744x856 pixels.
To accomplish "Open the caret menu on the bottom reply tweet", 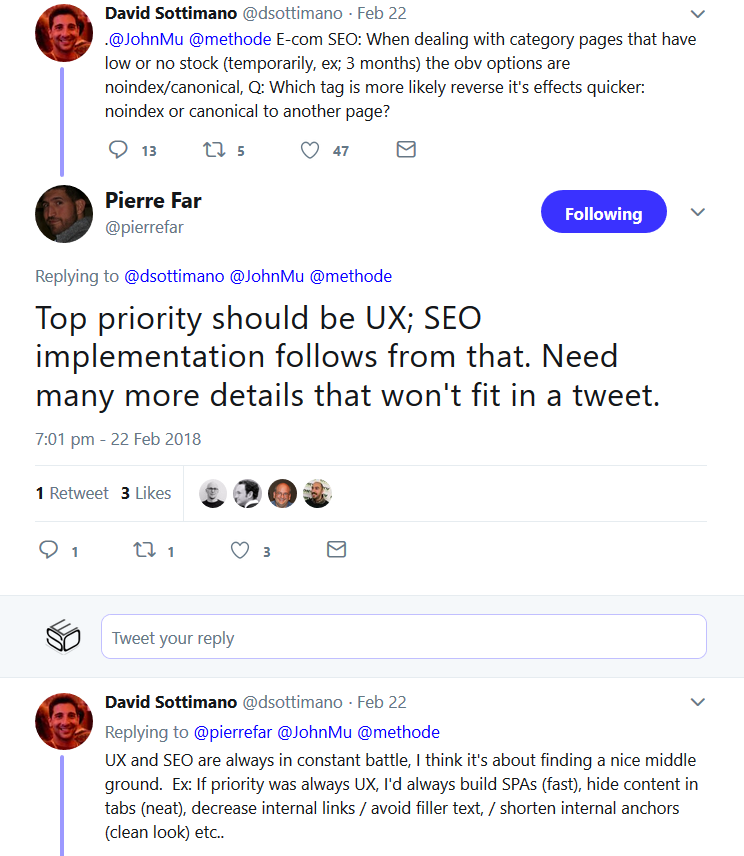I will point(697,702).
